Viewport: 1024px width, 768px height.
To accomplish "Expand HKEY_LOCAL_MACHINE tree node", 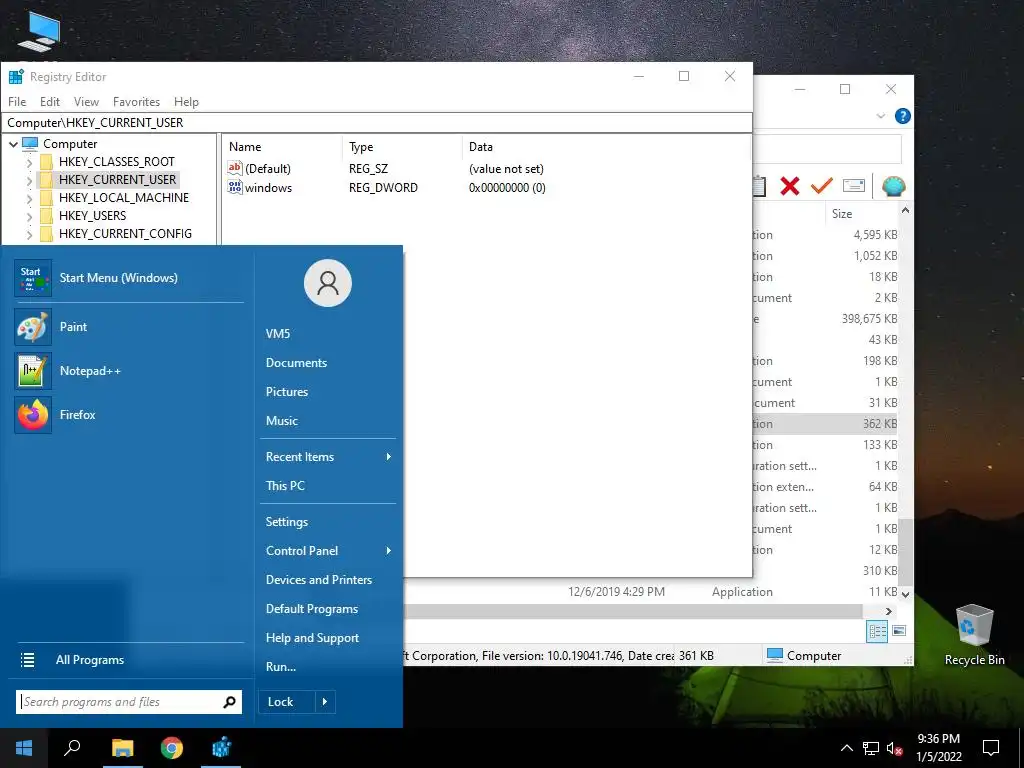I will tap(29, 198).
